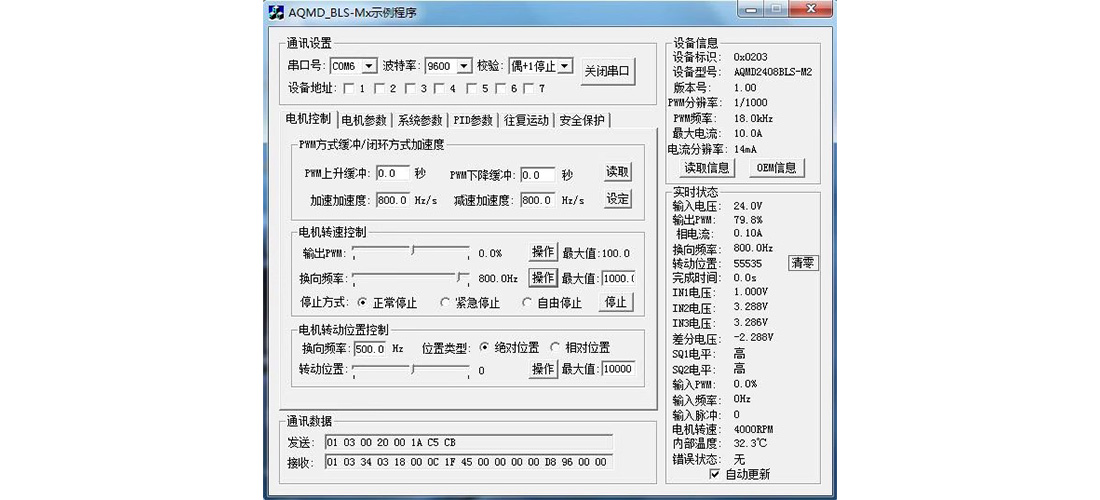This screenshot has height=500, width=1100.
Task: Click 操作 button beside 800.0Hz frequency
Action: 543,278
